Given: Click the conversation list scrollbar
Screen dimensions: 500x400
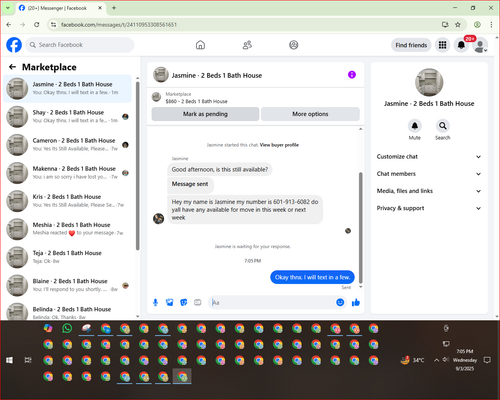Looking at the screenshot, I should [x=137, y=166].
